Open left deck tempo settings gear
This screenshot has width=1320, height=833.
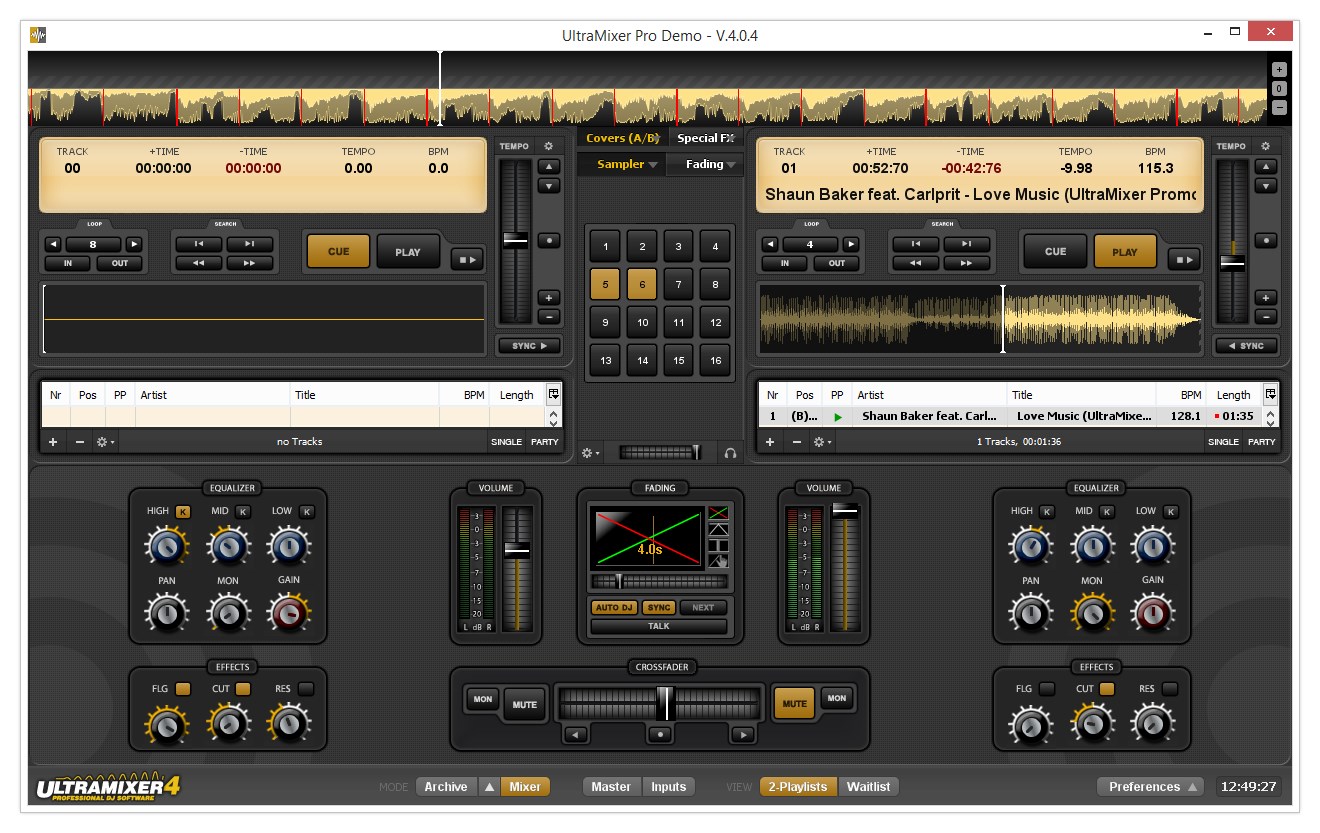coord(548,146)
